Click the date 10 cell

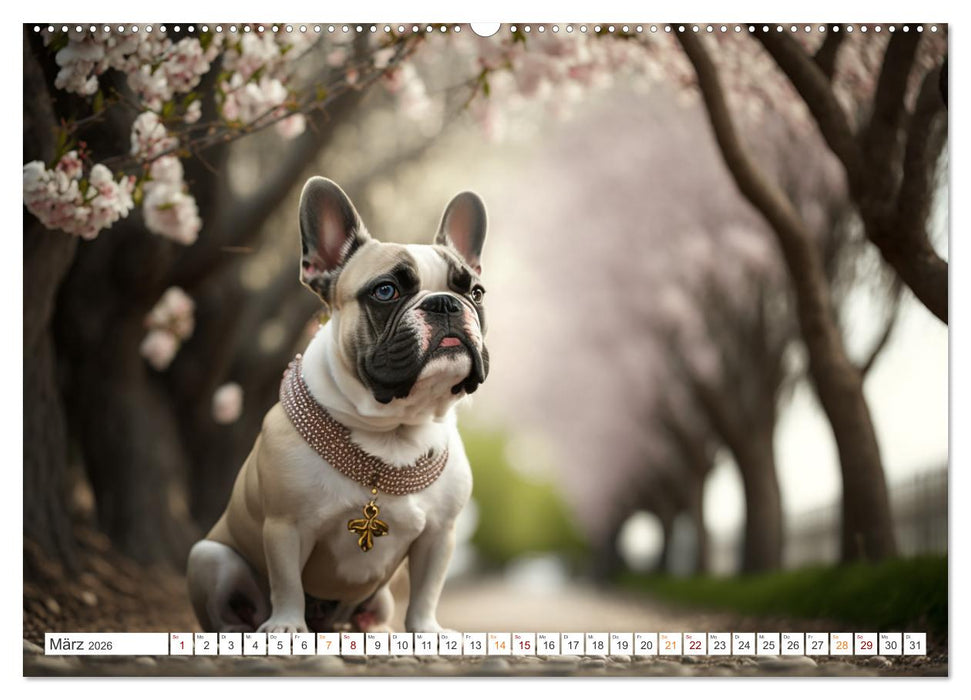[404, 646]
